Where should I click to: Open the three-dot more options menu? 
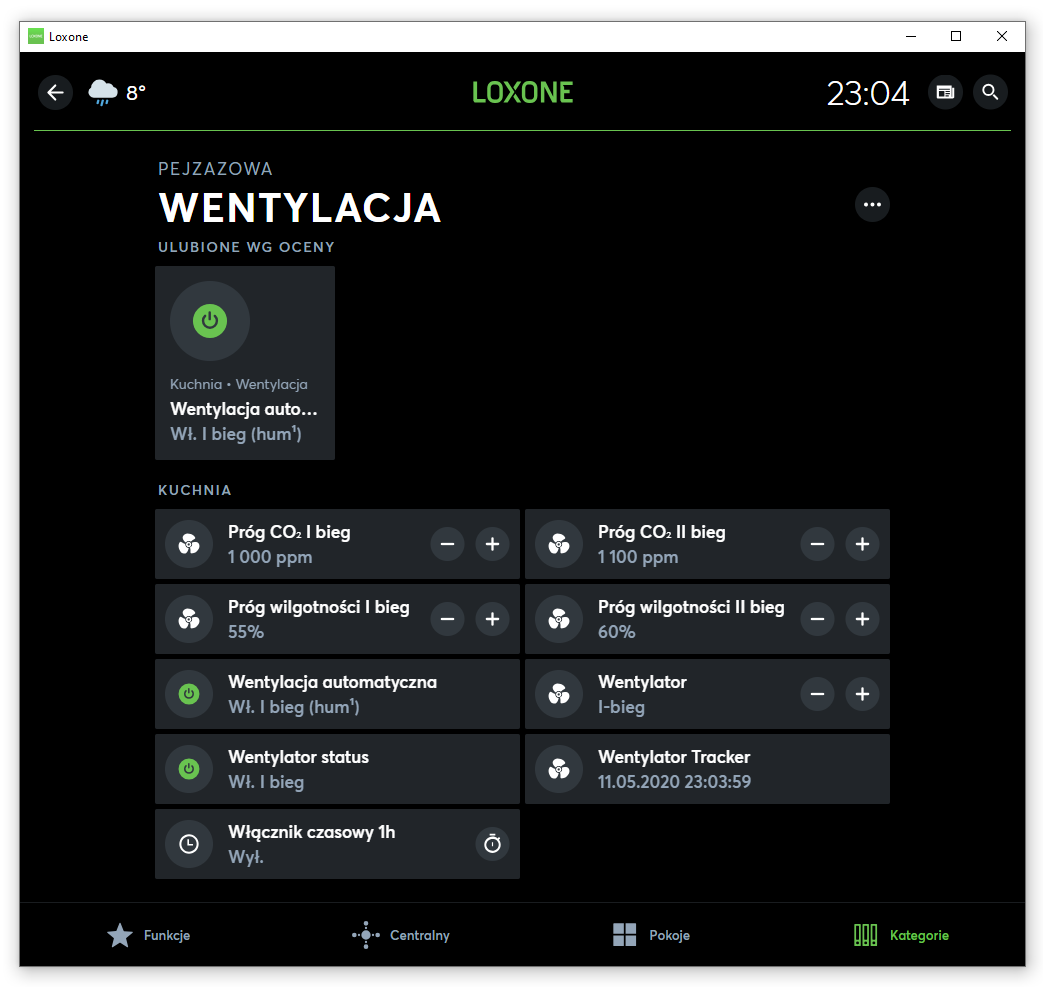(x=872, y=204)
